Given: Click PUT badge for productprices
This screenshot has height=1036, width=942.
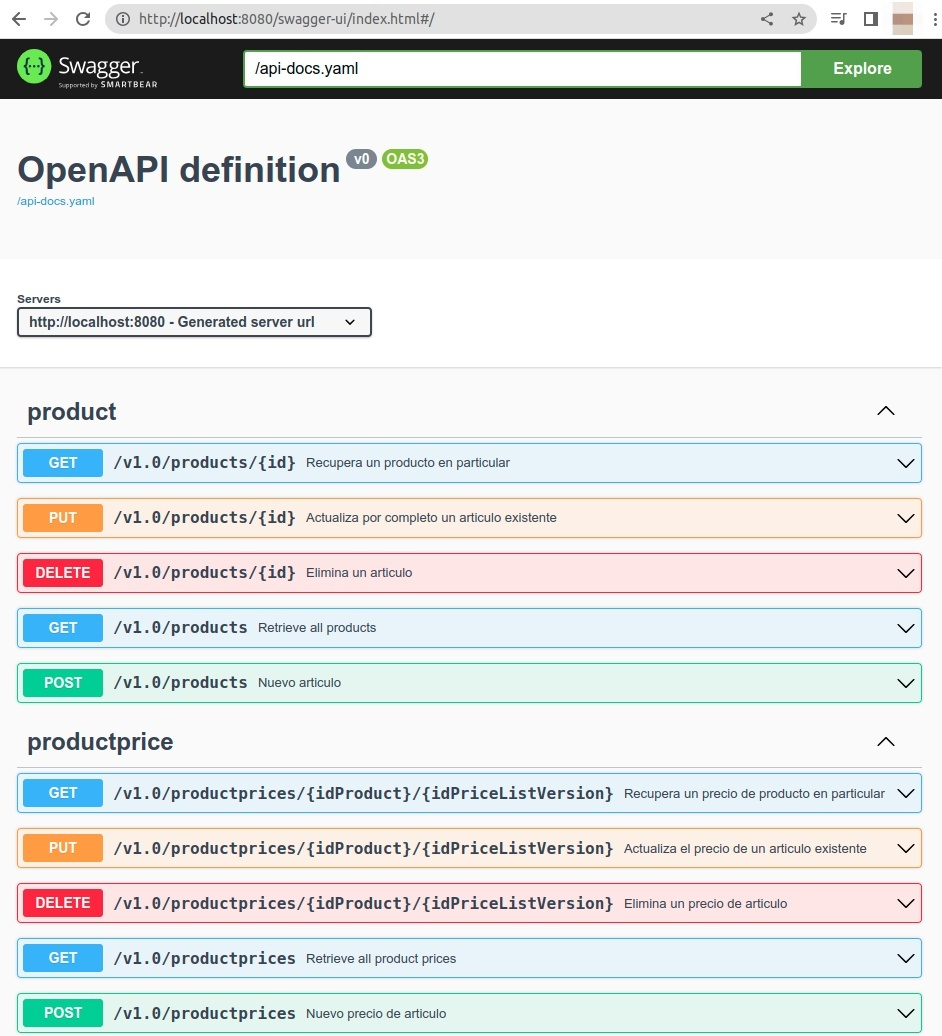Looking at the screenshot, I should 63,848.
